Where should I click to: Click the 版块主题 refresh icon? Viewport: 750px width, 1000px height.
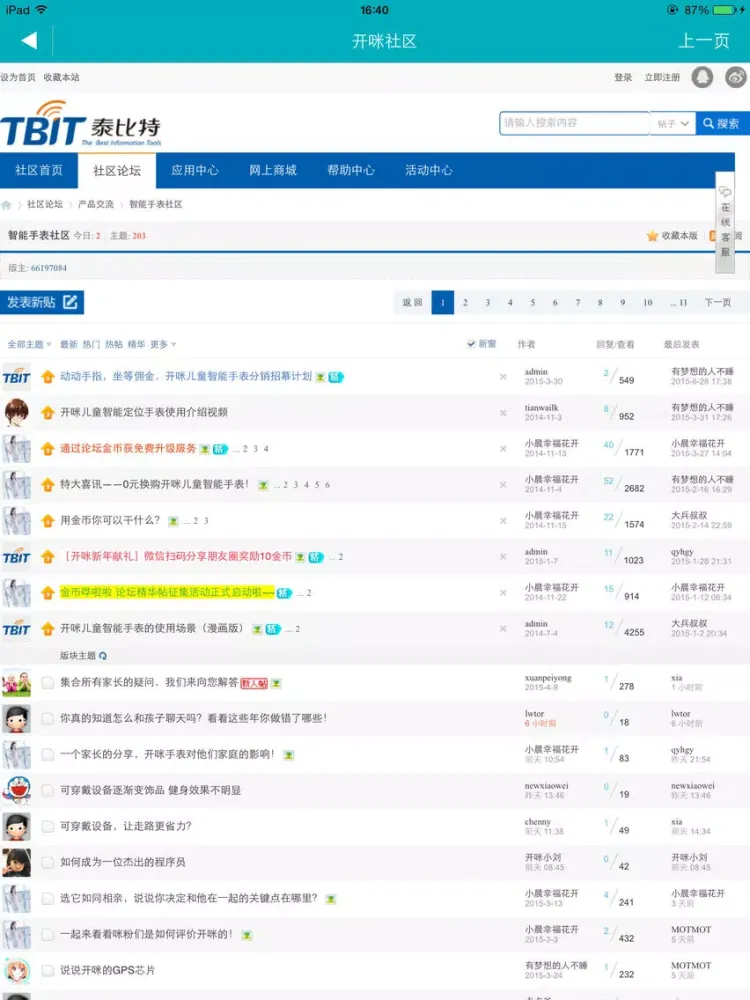point(103,656)
